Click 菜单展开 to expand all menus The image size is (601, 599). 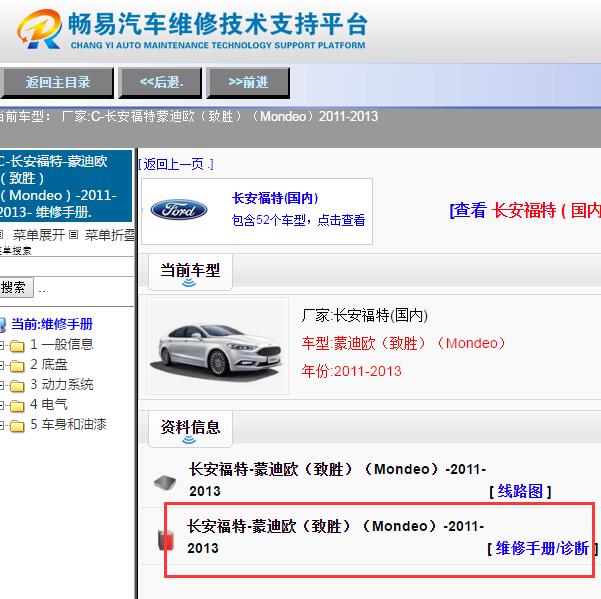click(38, 235)
